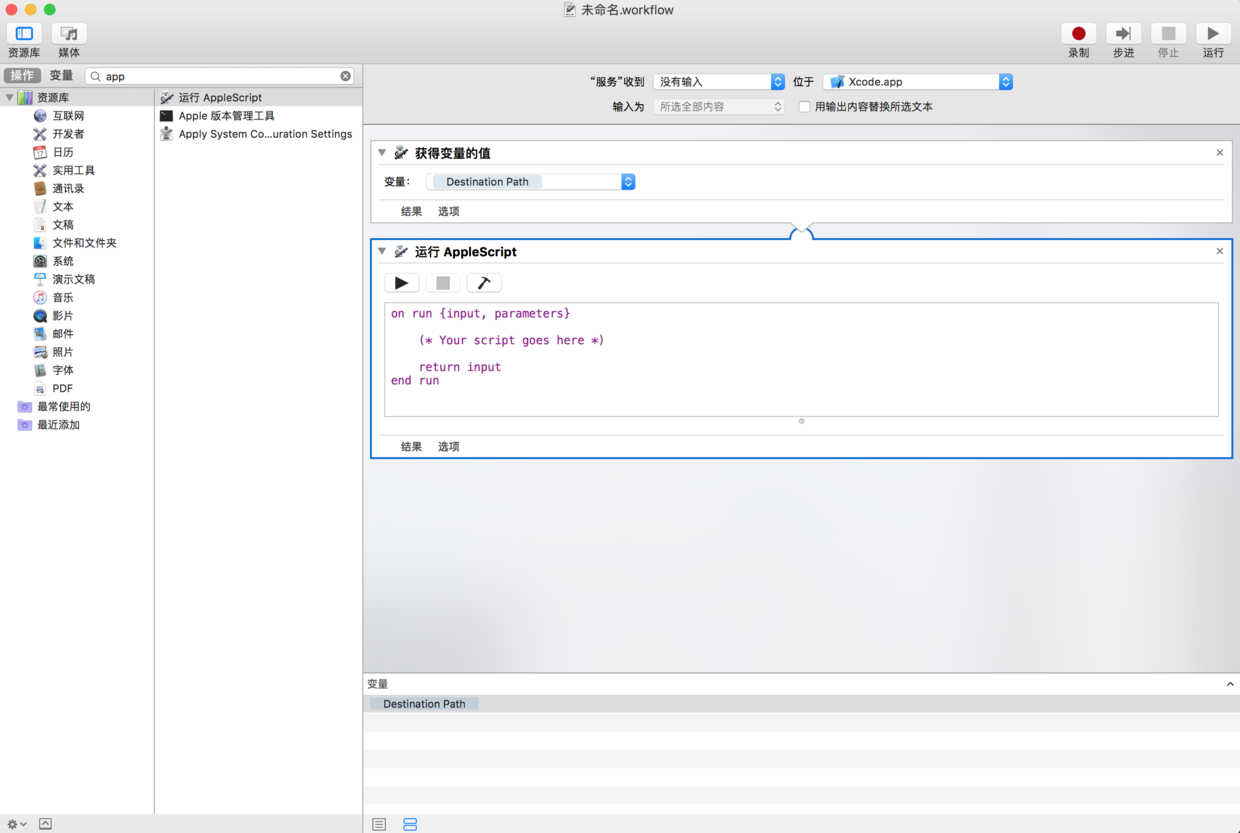Select the 系统 category
Screen dimensions: 1240x833
pyautogui.click(x=62, y=261)
